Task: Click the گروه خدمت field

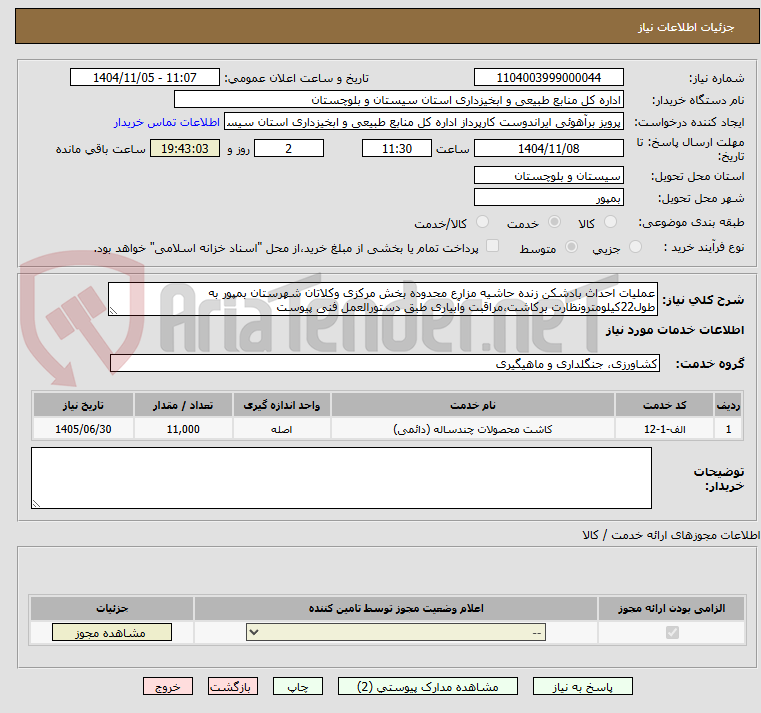Action: [385, 364]
